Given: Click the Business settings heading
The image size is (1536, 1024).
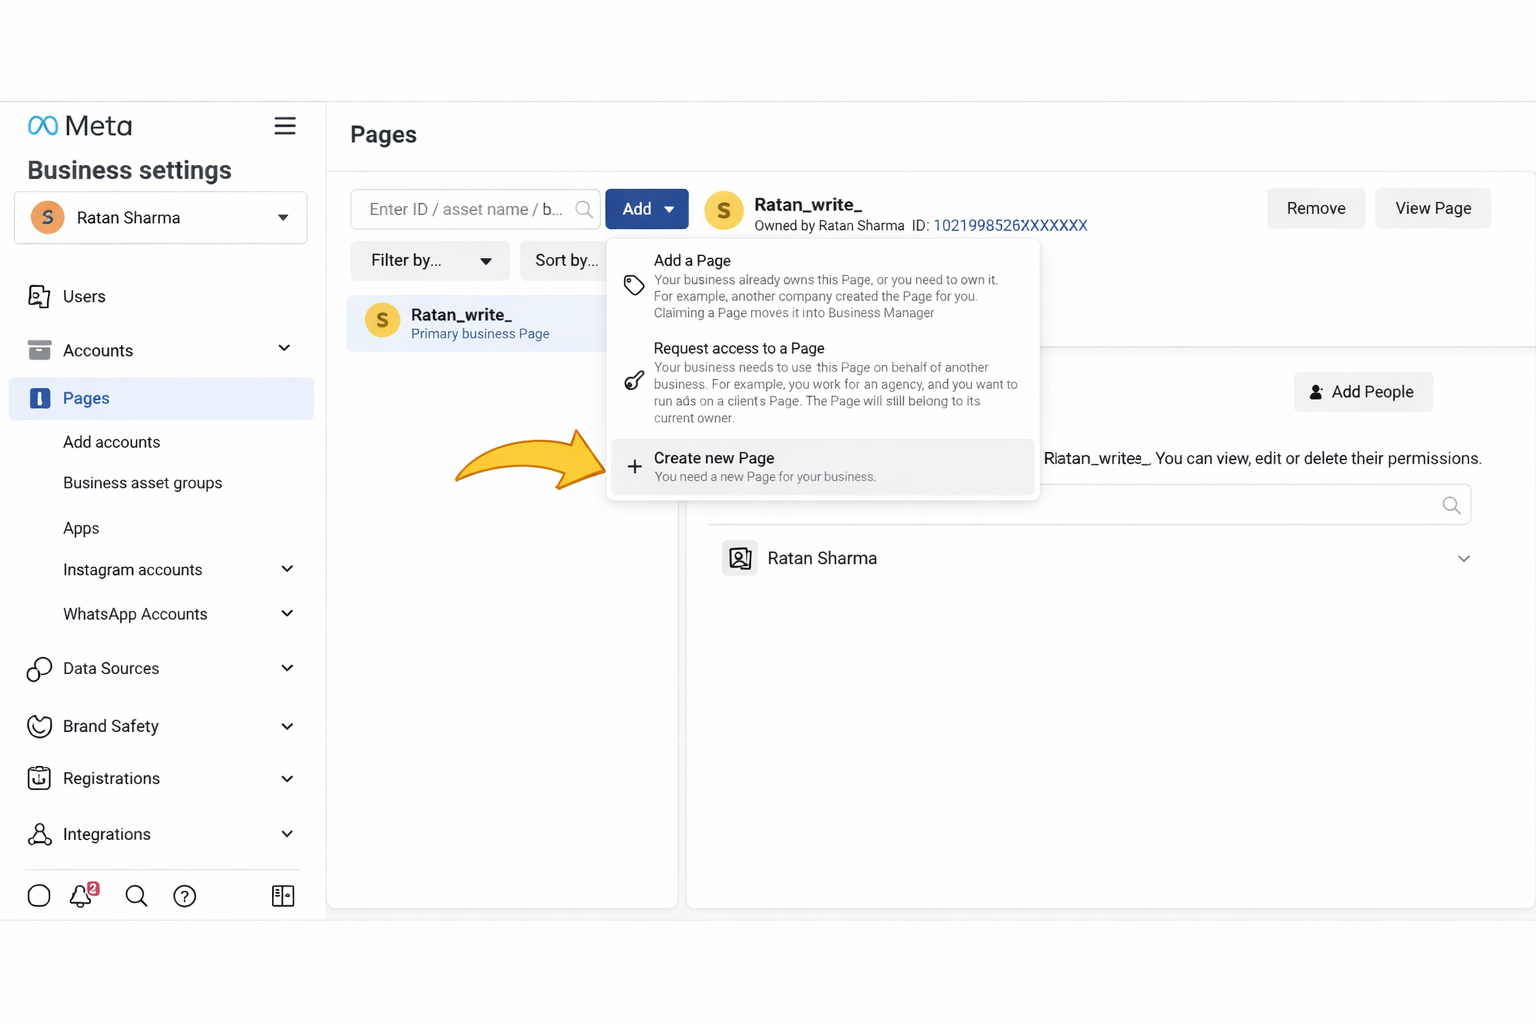Looking at the screenshot, I should pyautogui.click(x=129, y=170).
